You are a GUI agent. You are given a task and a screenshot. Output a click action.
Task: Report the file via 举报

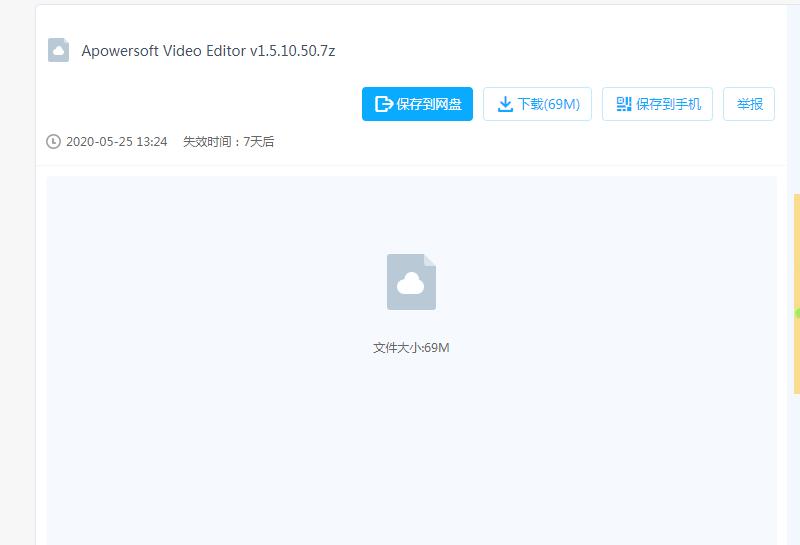(749, 104)
